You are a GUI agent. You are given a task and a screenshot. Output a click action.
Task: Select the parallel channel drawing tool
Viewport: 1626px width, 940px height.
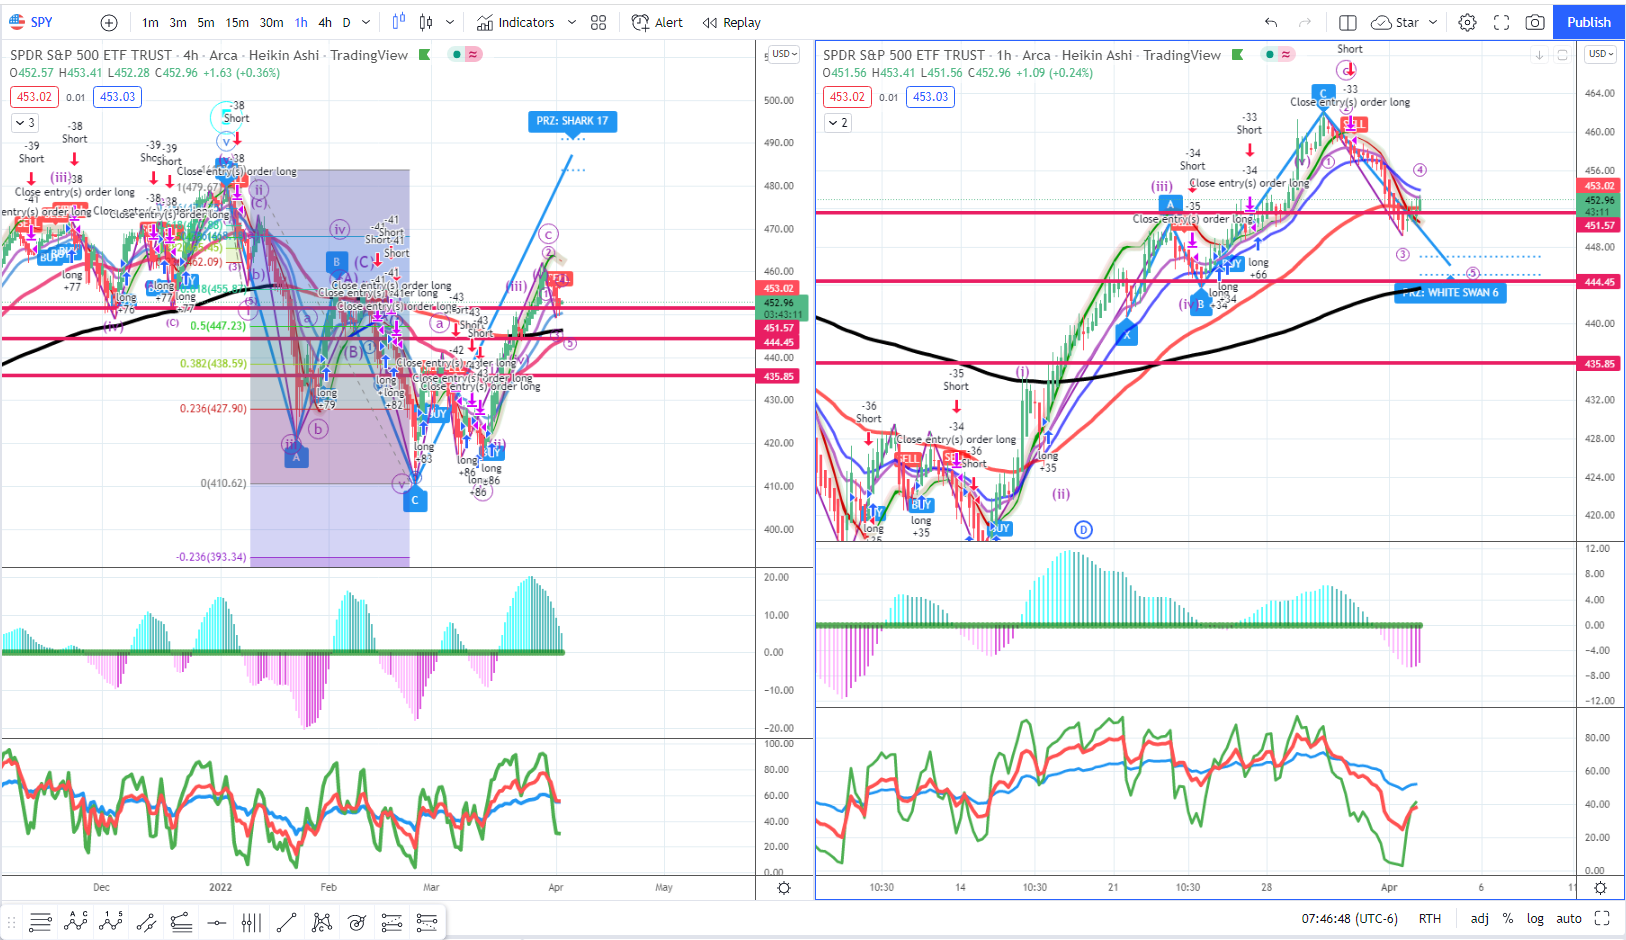(x=146, y=922)
